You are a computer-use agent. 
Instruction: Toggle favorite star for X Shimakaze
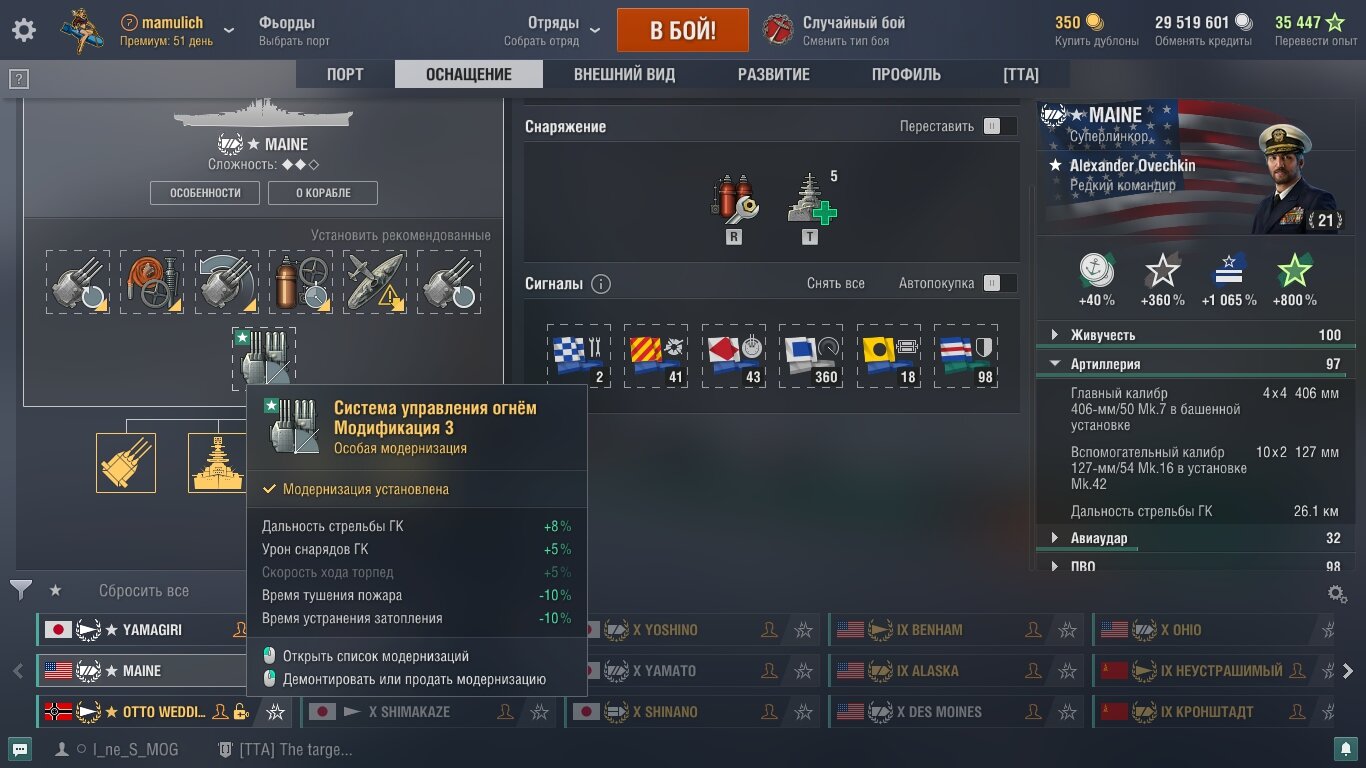click(x=540, y=712)
